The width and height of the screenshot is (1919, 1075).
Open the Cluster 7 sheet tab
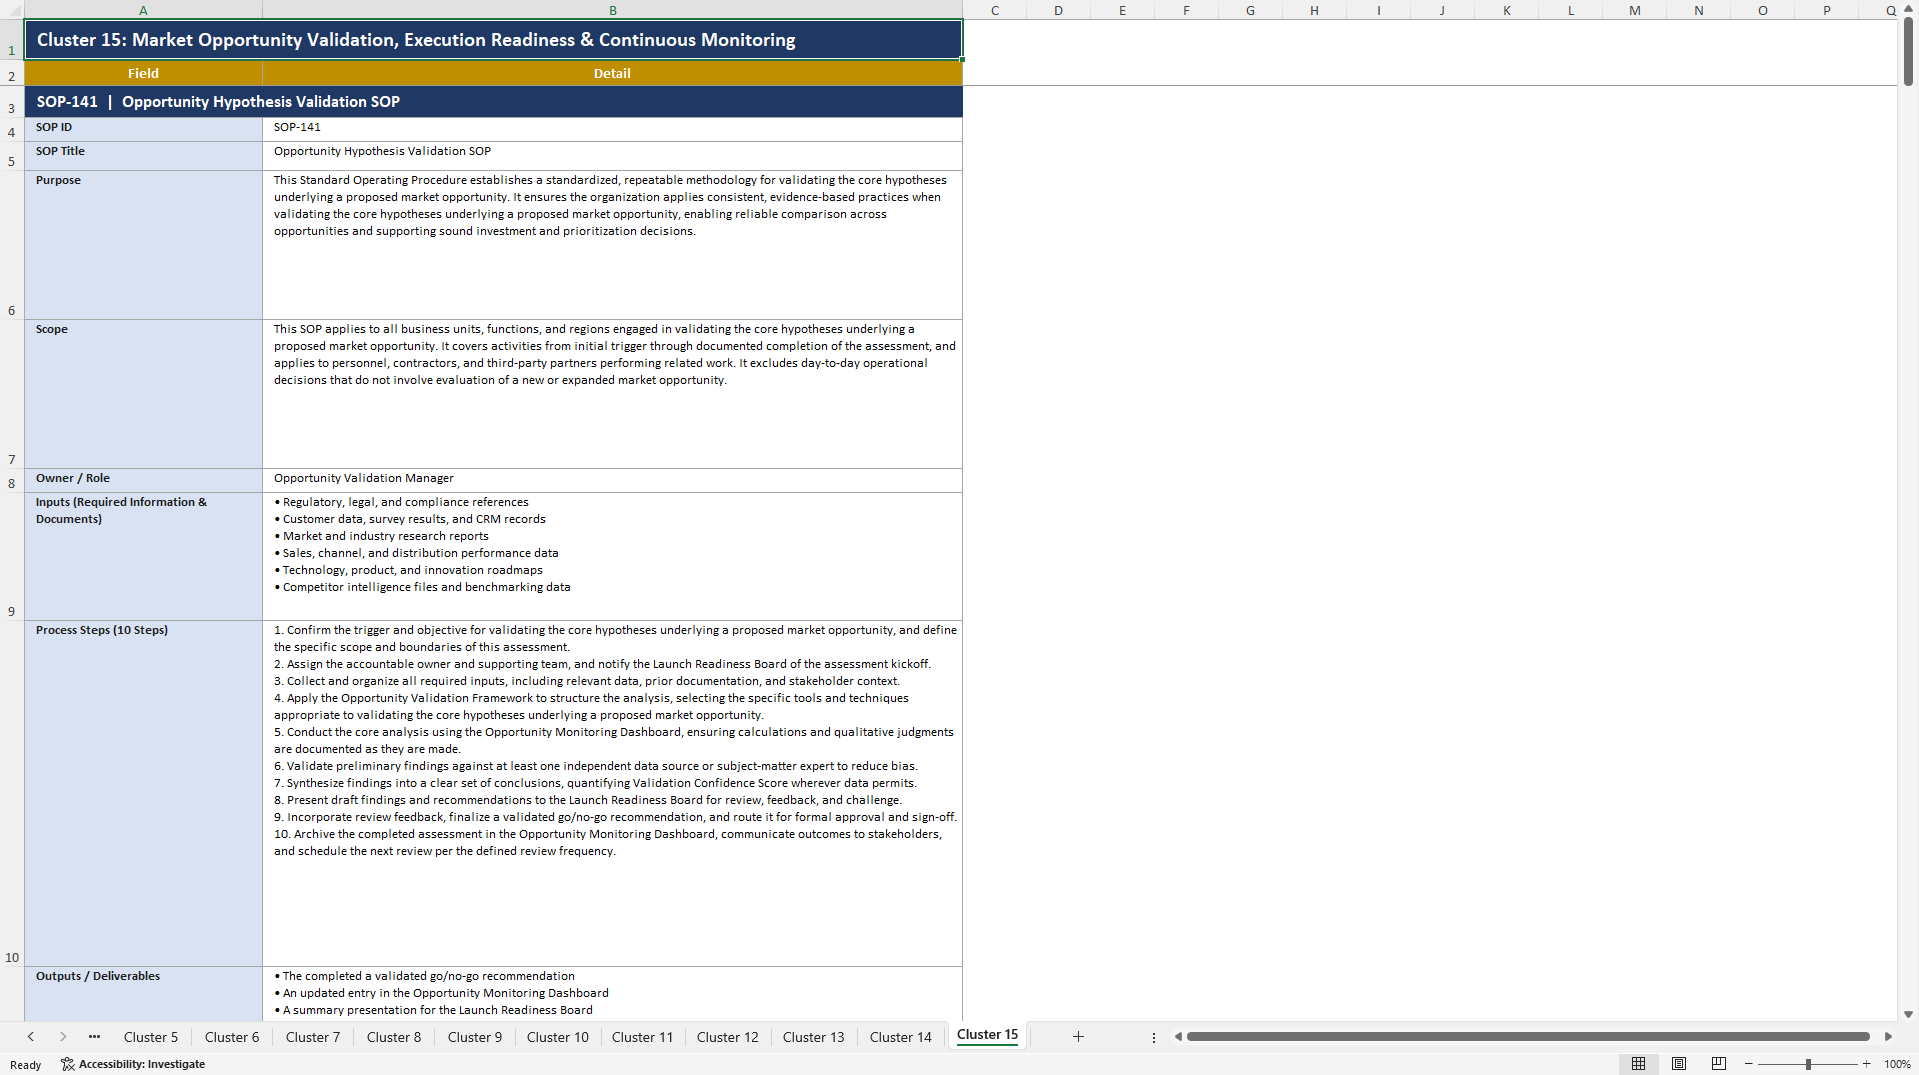pos(313,1037)
